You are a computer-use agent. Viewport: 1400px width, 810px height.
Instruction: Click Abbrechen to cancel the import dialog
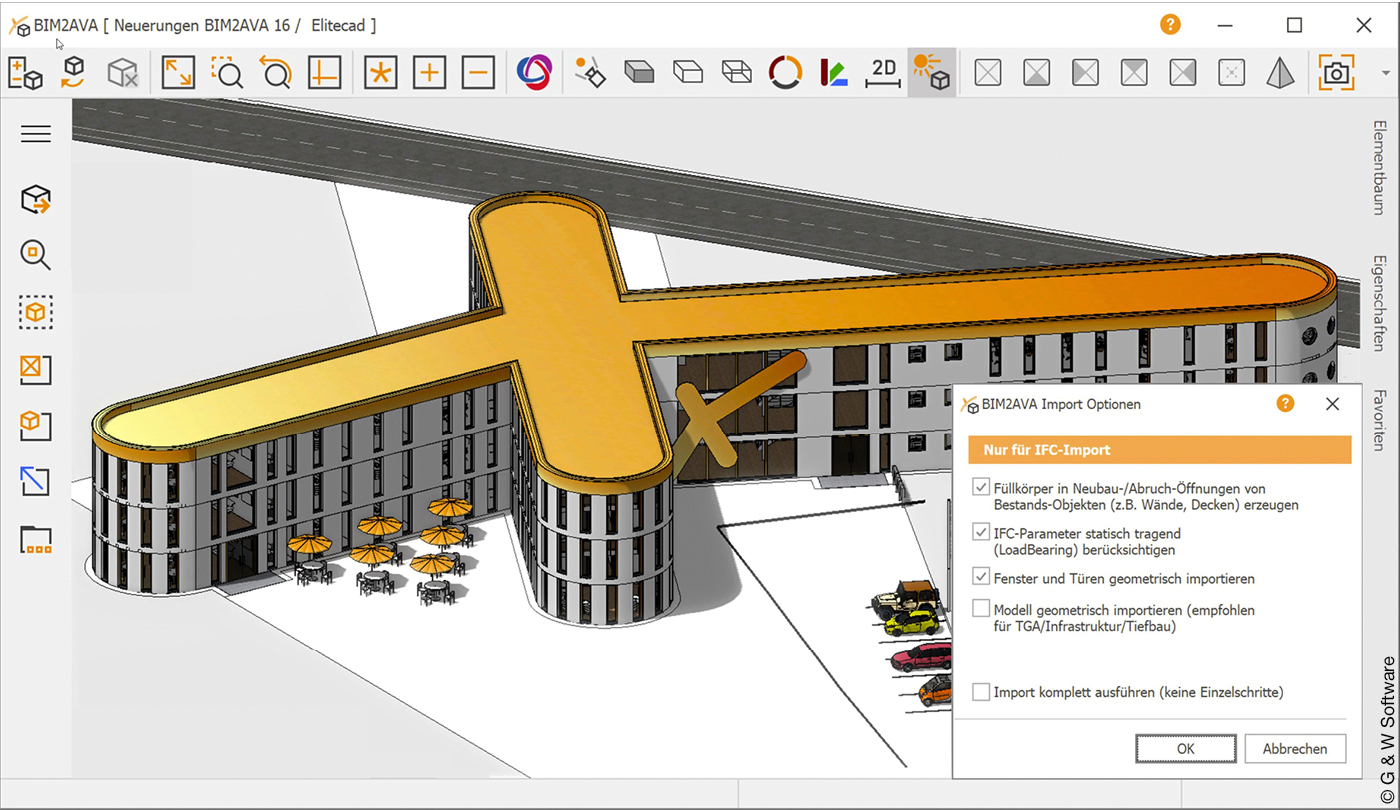(x=1295, y=748)
